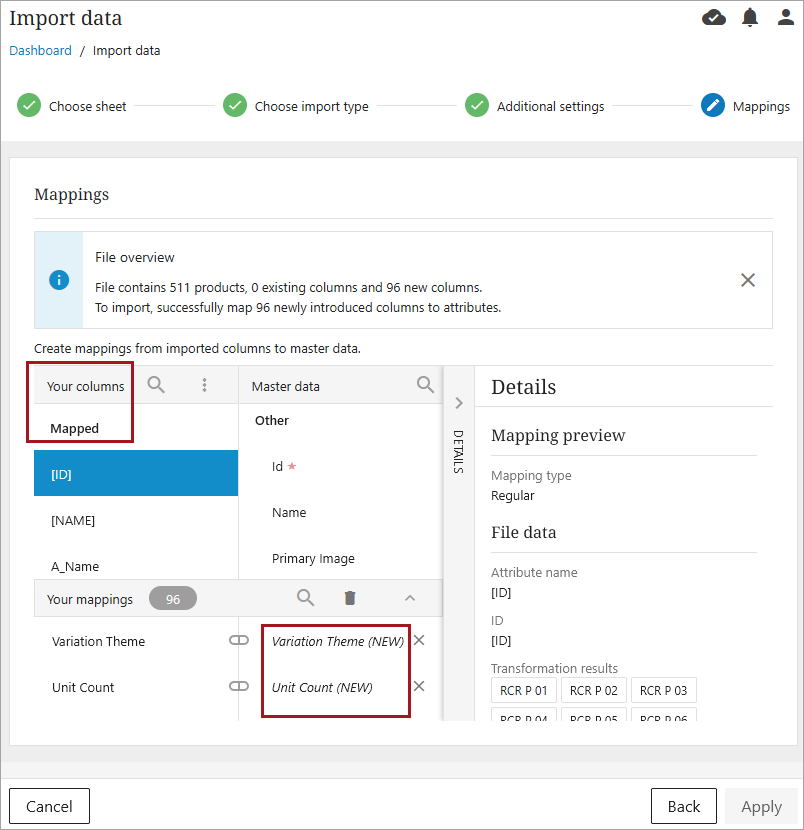Toggle link icon for Variation Theme mapping
The image size is (804, 830).
tap(239, 641)
